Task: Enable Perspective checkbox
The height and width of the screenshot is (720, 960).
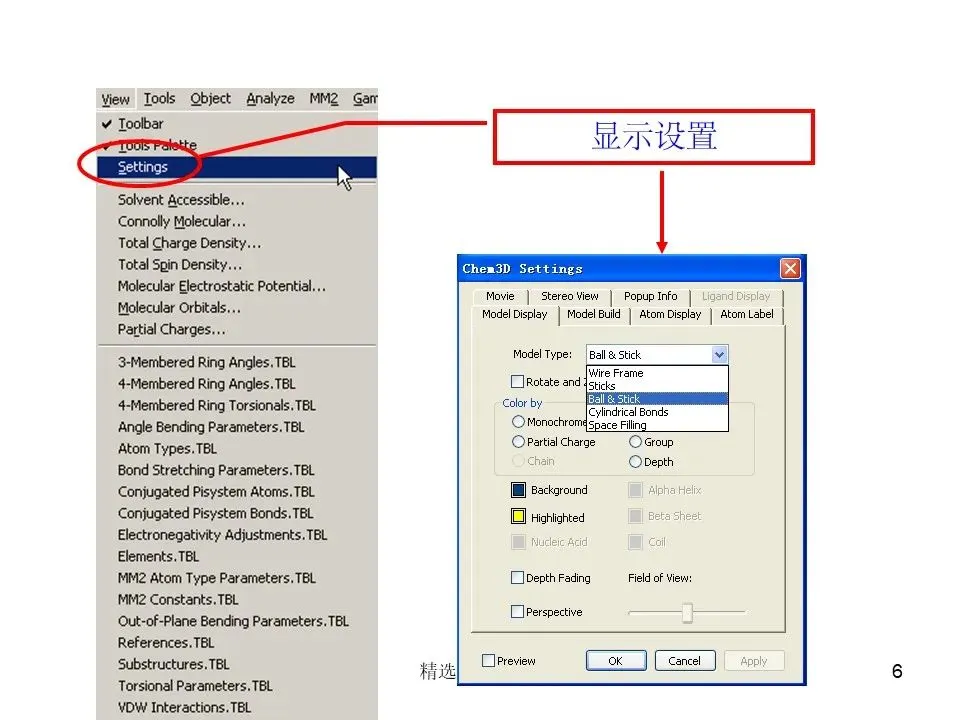Action: [x=517, y=611]
